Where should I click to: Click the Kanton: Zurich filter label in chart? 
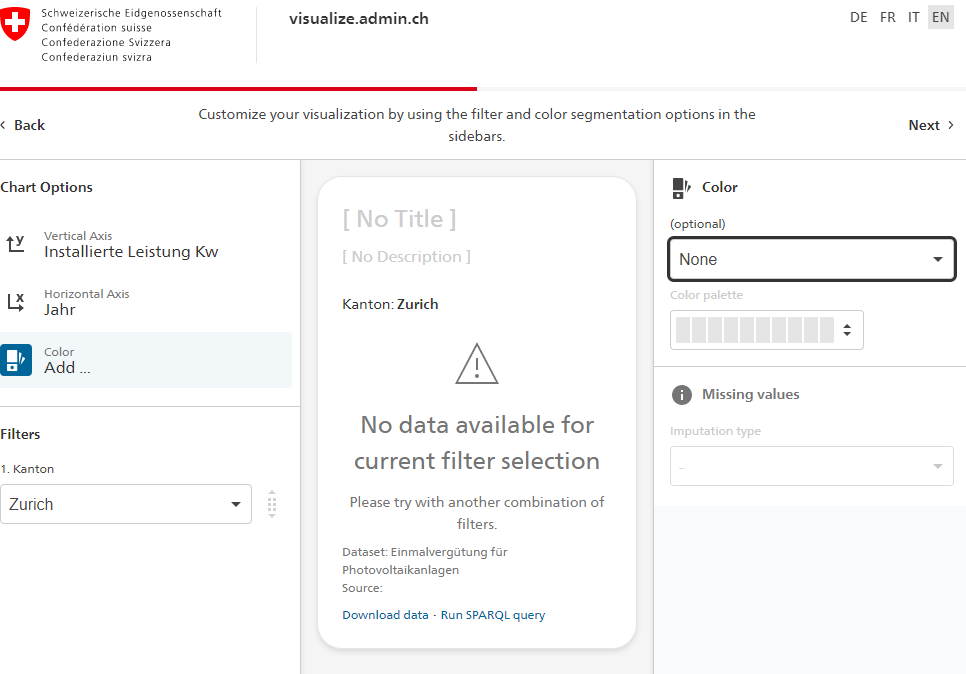pyautogui.click(x=390, y=304)
